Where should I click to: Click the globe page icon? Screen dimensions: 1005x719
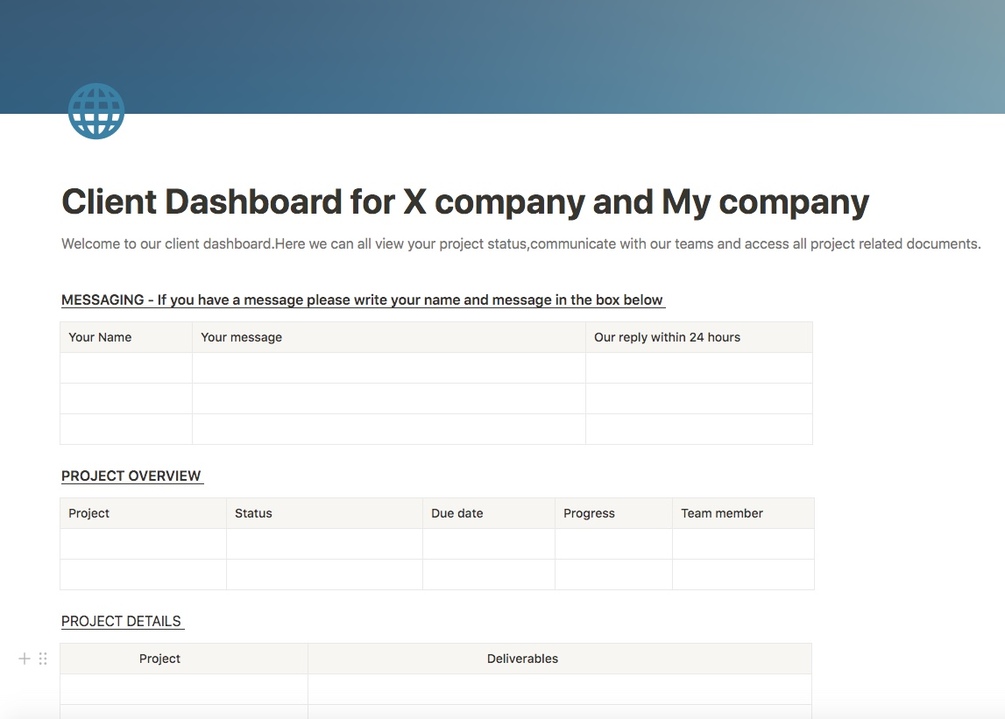click(96, 111)
